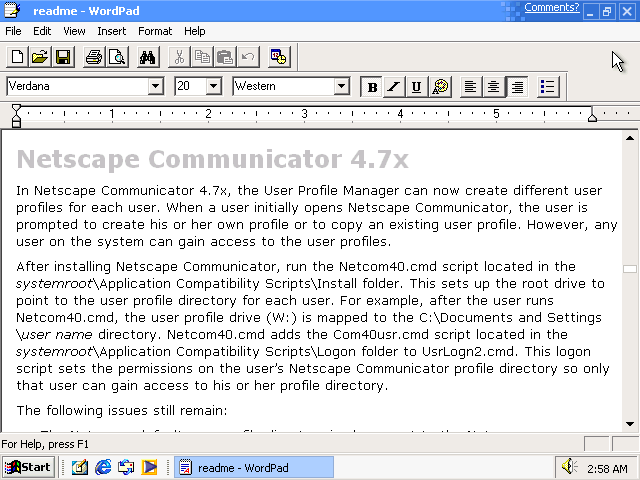Viewport: 640px width, 480px height.
Task: Expand the Verdana font dropdown
Action: pos(156,86)
